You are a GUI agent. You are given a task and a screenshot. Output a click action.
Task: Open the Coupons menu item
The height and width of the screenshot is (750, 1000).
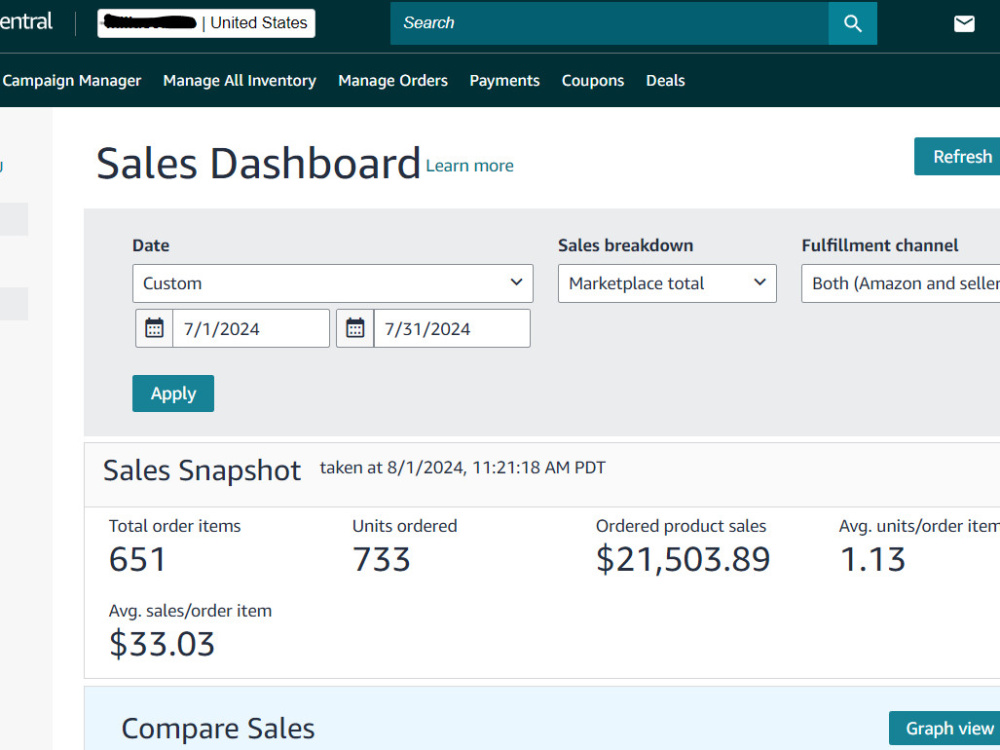point(593,81)
